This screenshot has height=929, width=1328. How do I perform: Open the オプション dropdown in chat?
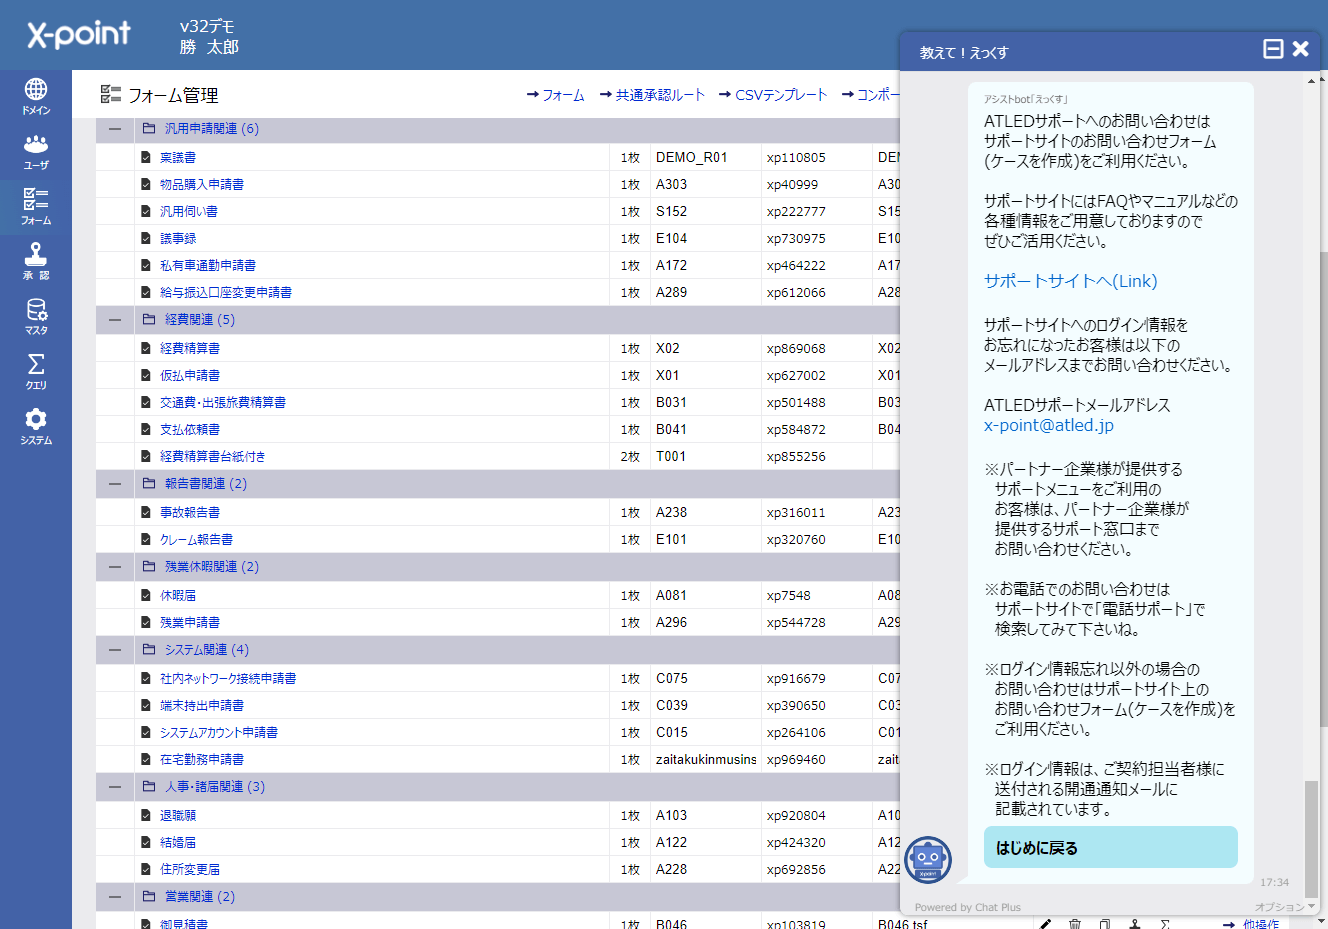pos(1284,907)
